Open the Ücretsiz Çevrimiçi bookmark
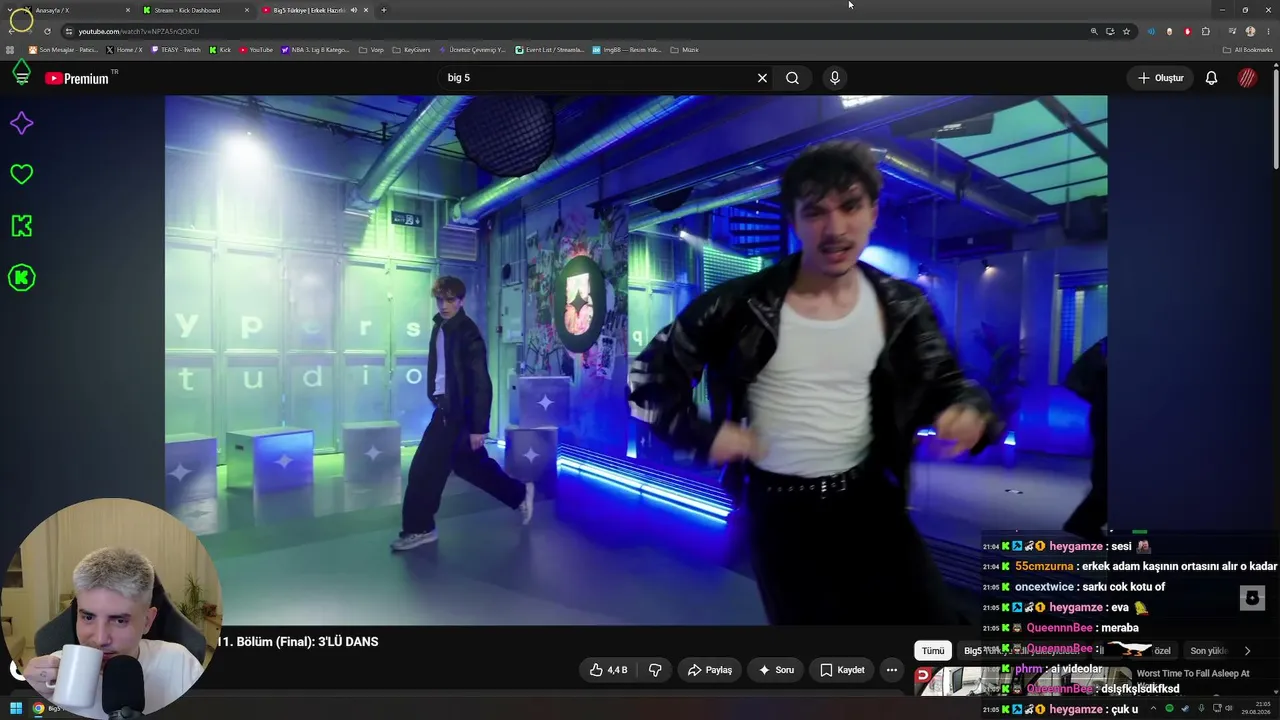This screenshot has width=1280, height=720. [x=472, y=49]
